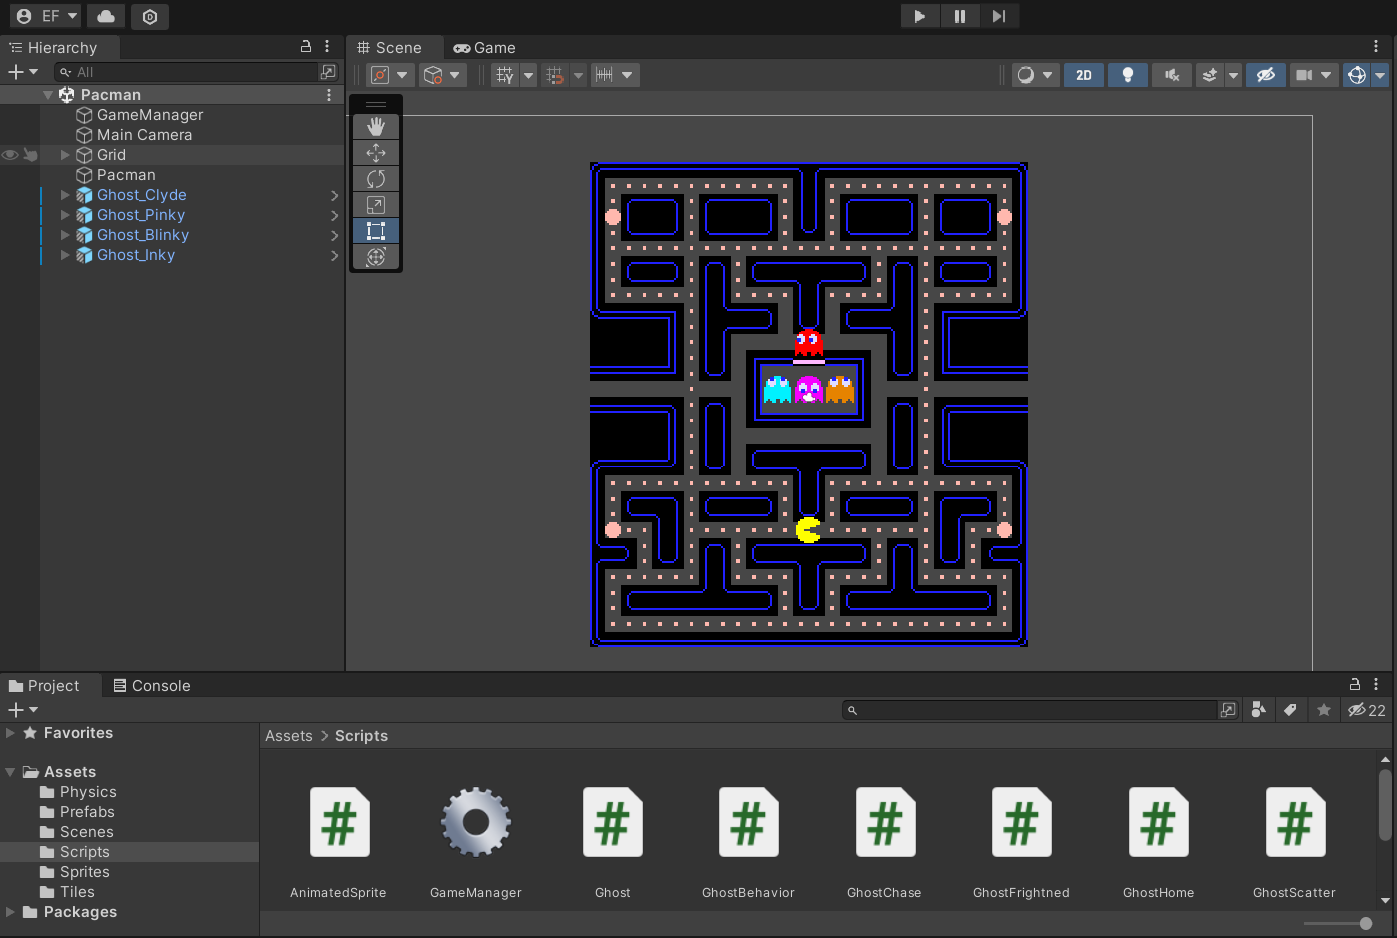Open Hierarchy create (+) dropdown

(x=22, y=72)
